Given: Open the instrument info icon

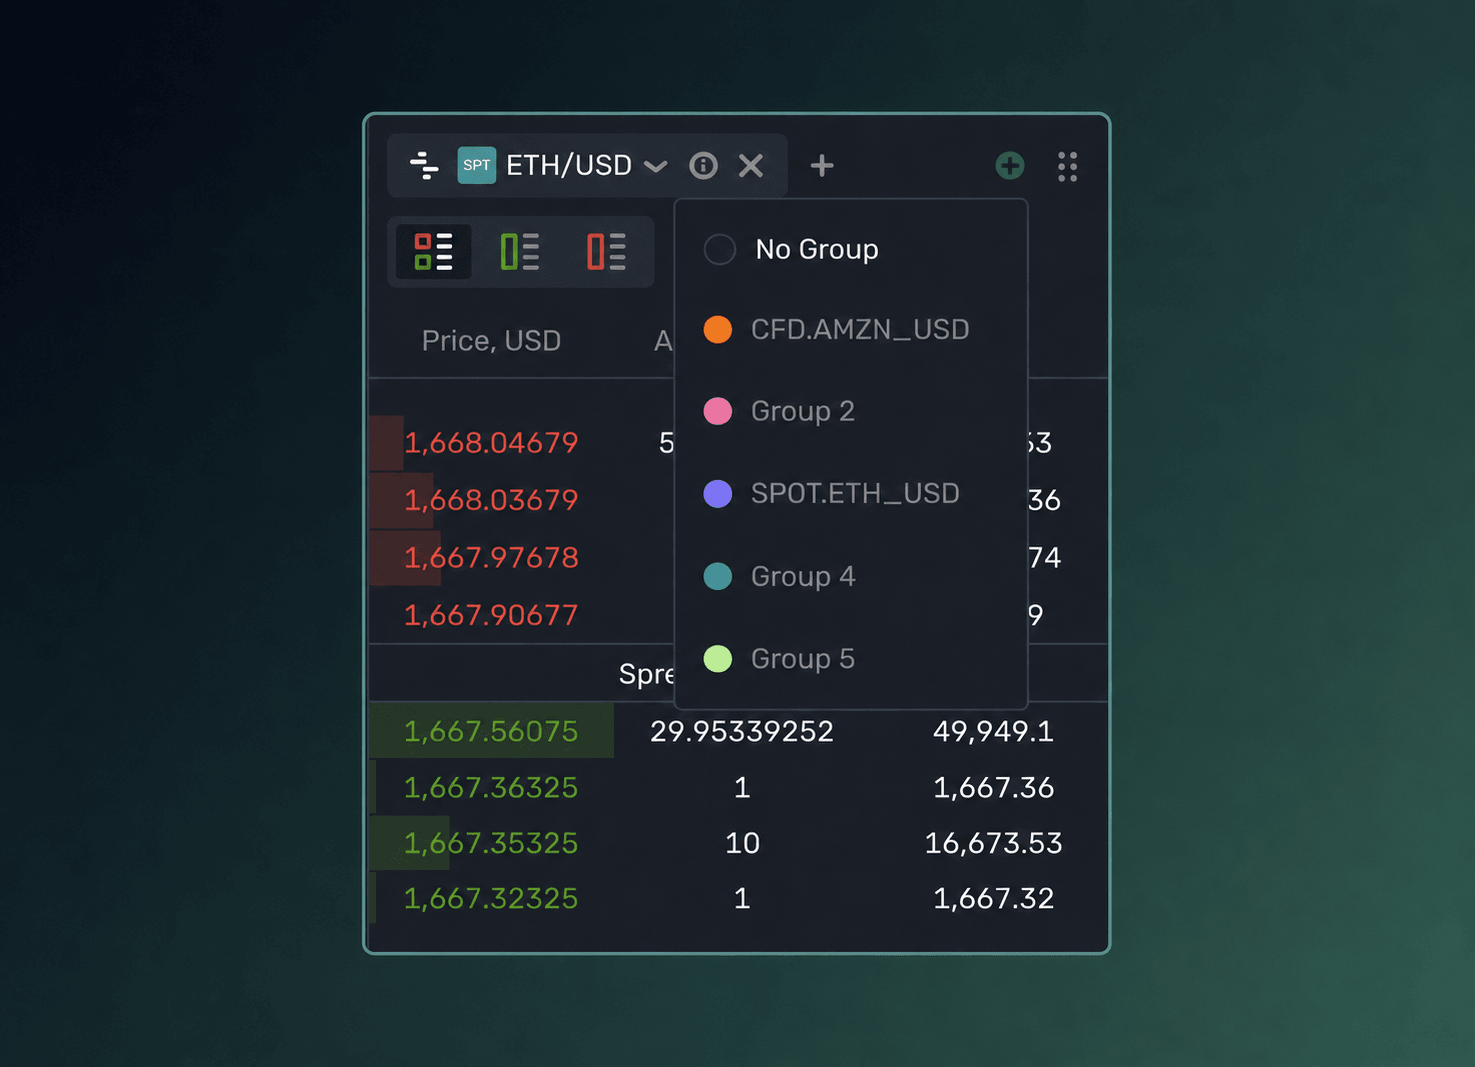Looking at the screenshot, I should click(703, 165).
